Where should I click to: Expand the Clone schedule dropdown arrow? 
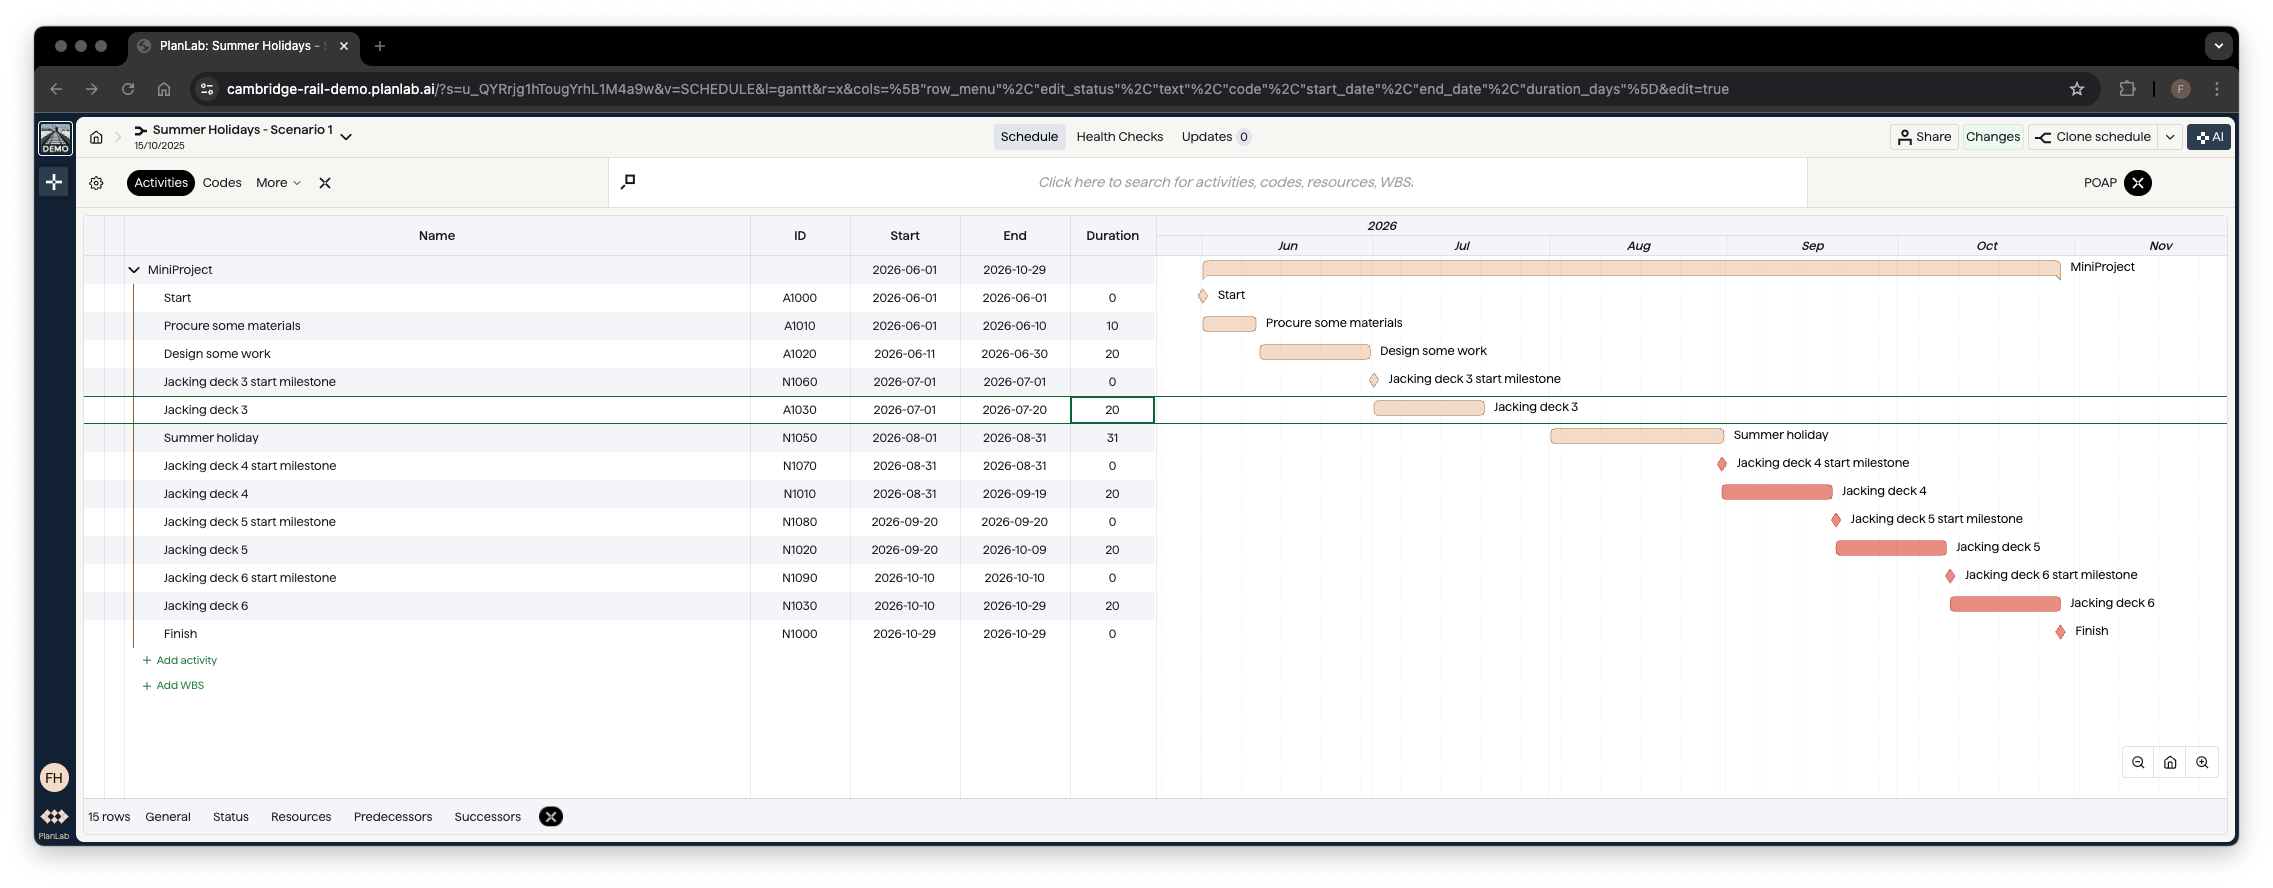tap(2170, 137)
